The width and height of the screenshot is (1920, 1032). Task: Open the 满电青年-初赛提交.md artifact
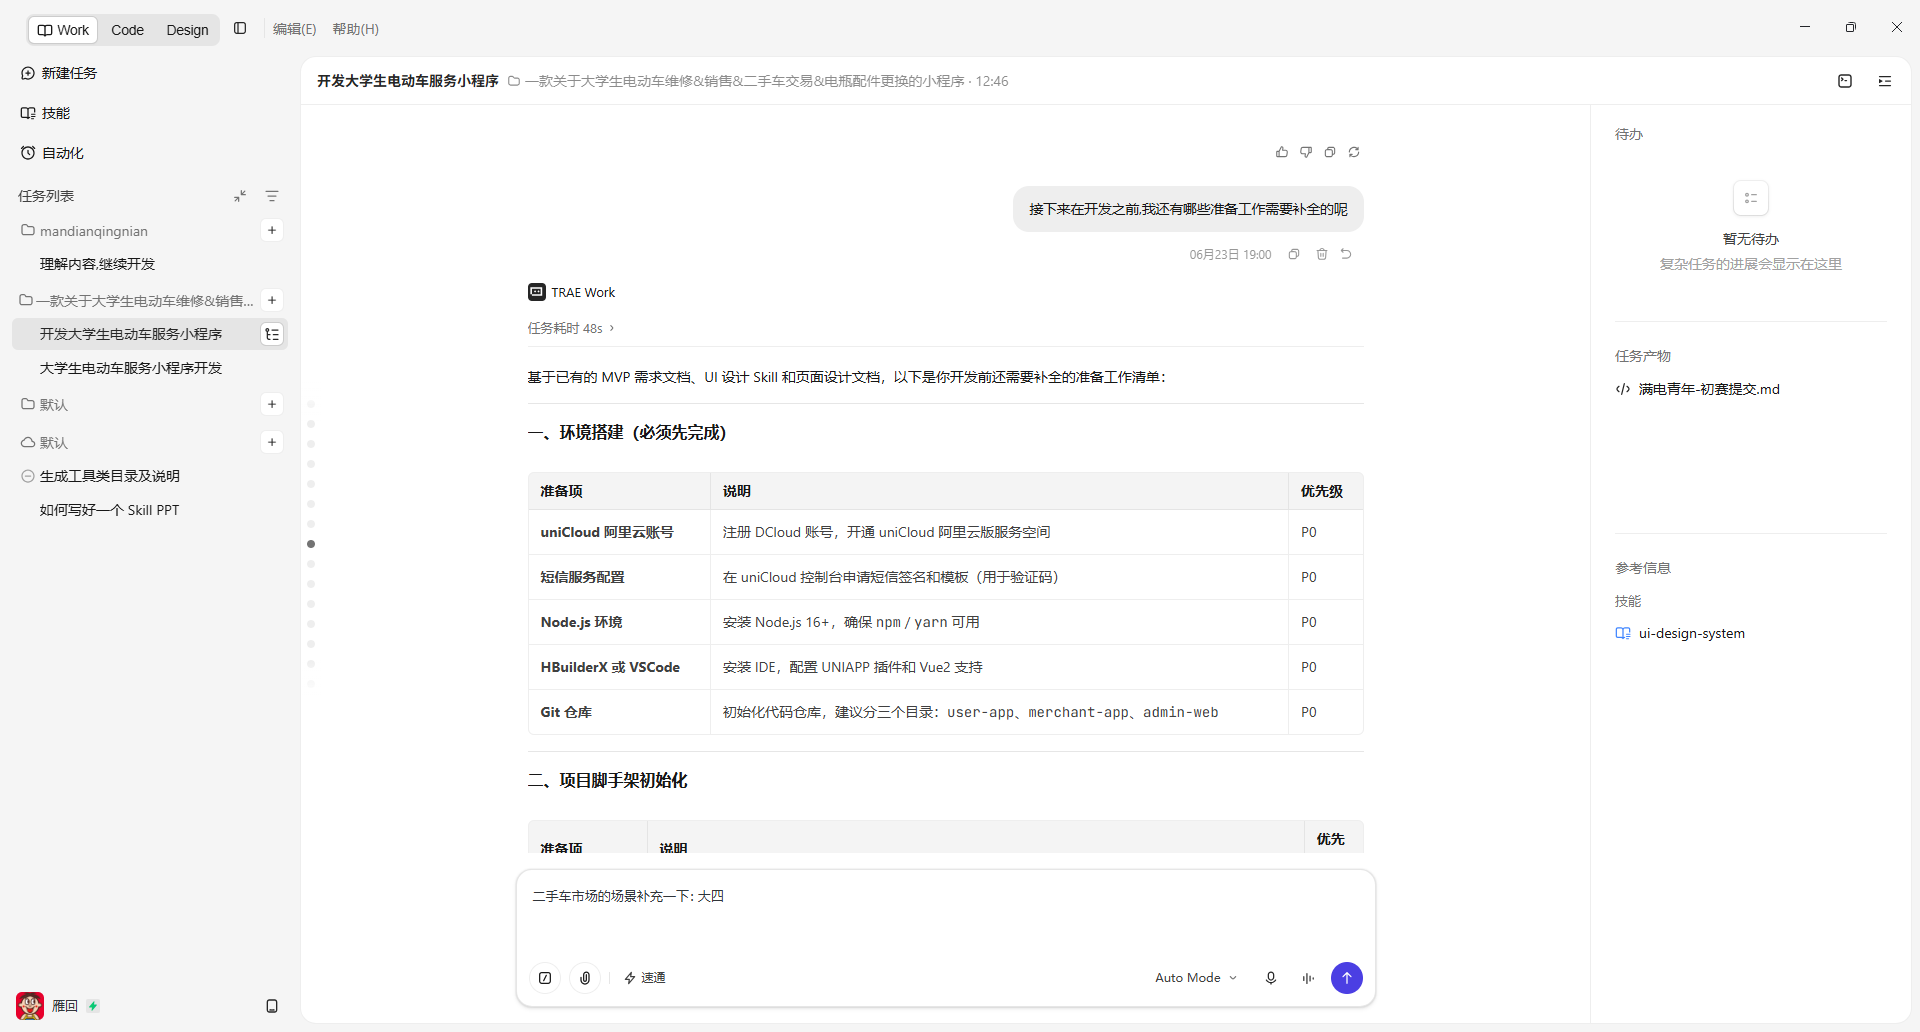coord(1698,389)
